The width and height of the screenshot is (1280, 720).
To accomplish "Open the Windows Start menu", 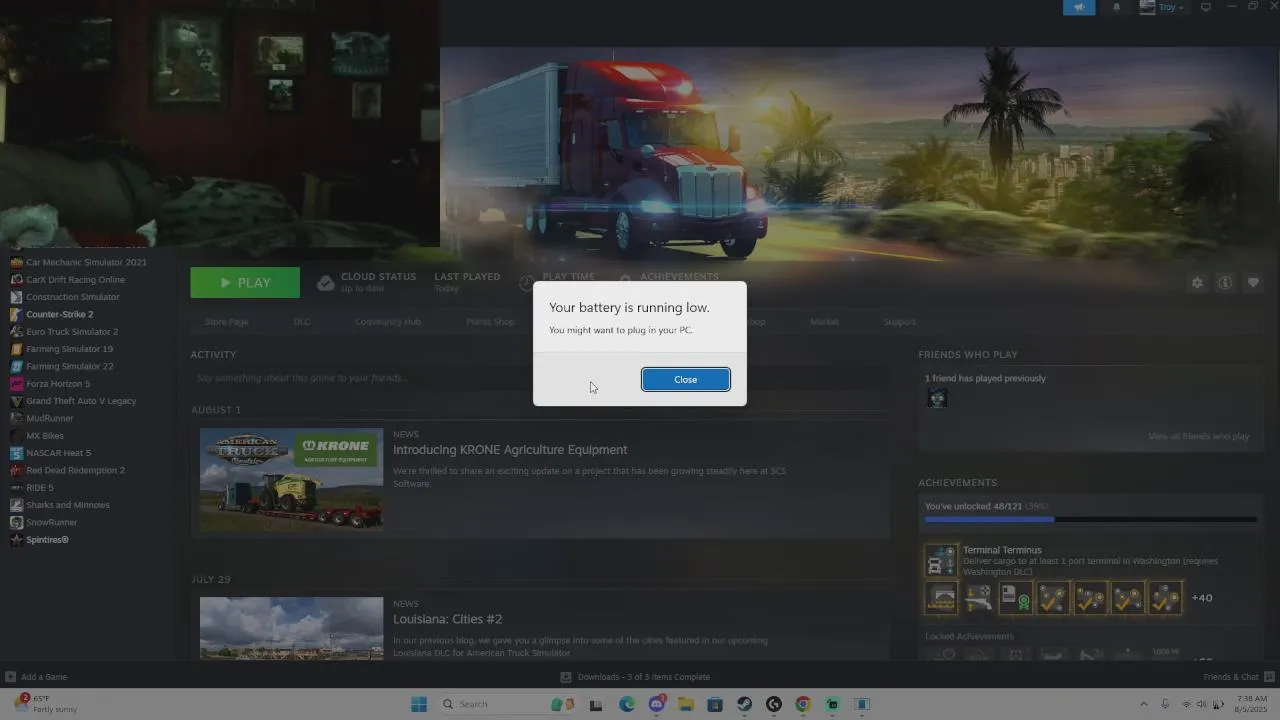I will 419,704.
